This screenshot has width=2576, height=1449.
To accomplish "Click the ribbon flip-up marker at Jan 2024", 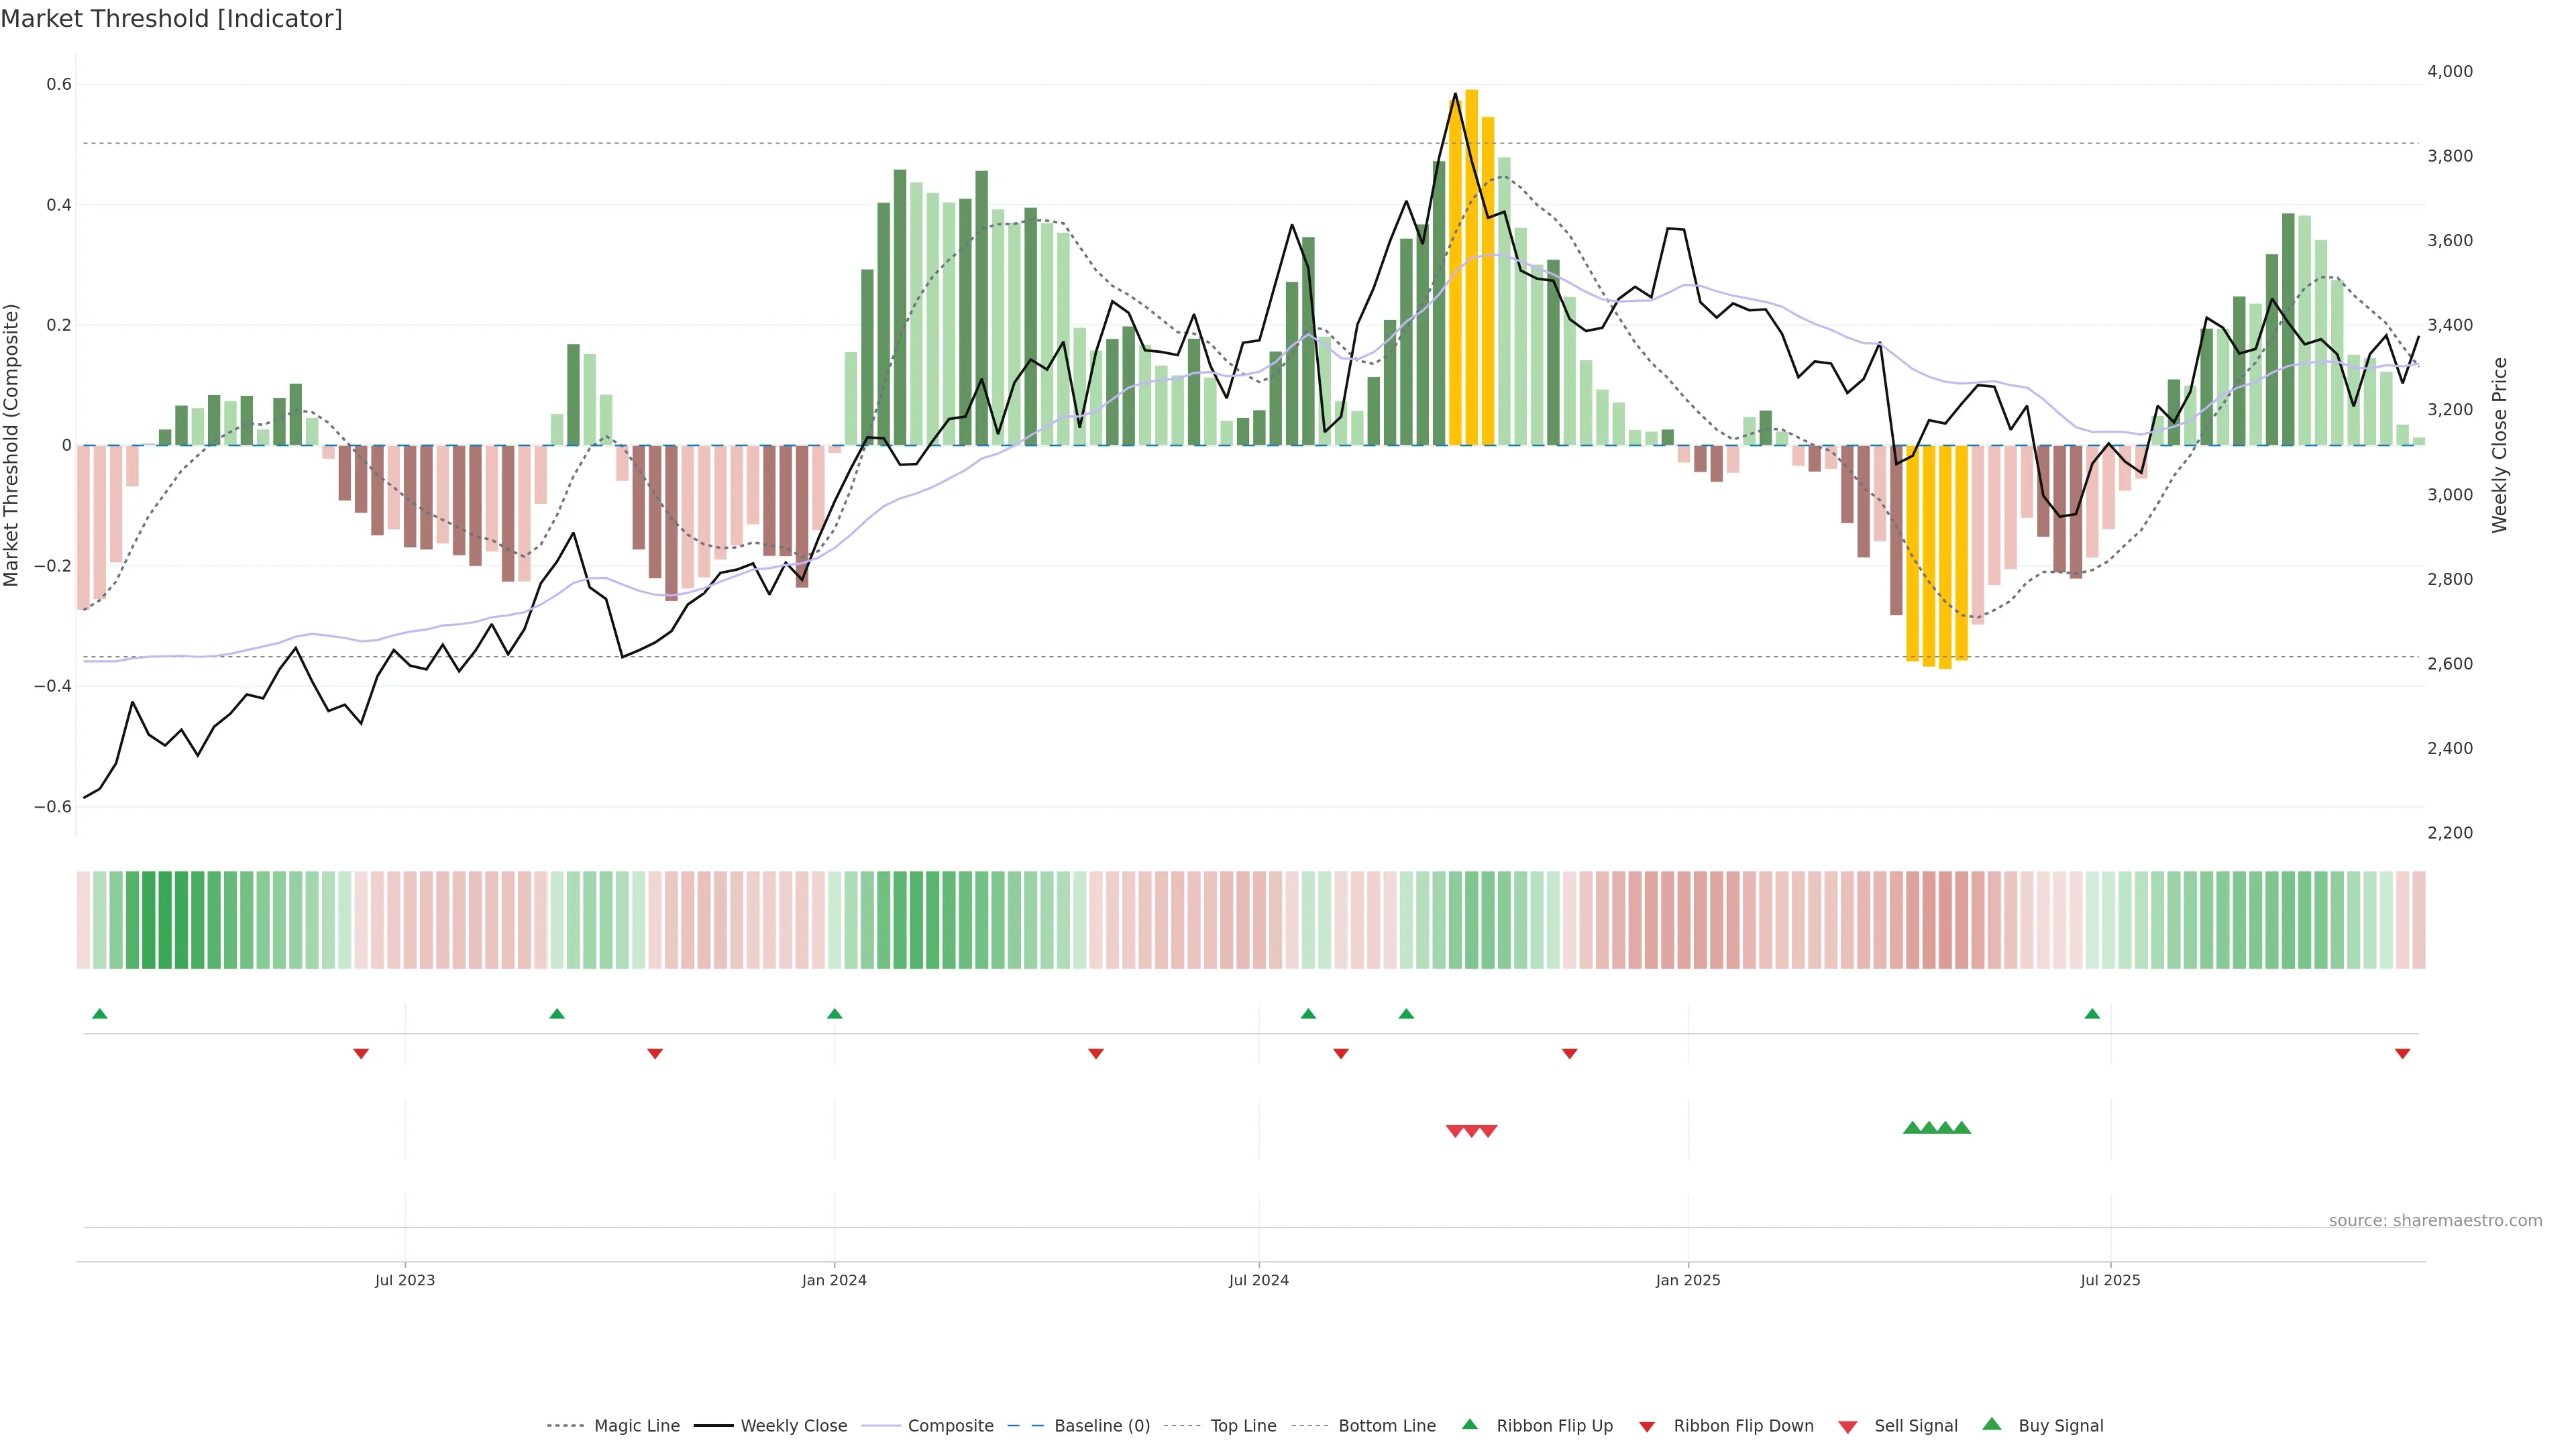I will tap(835, 1014).
